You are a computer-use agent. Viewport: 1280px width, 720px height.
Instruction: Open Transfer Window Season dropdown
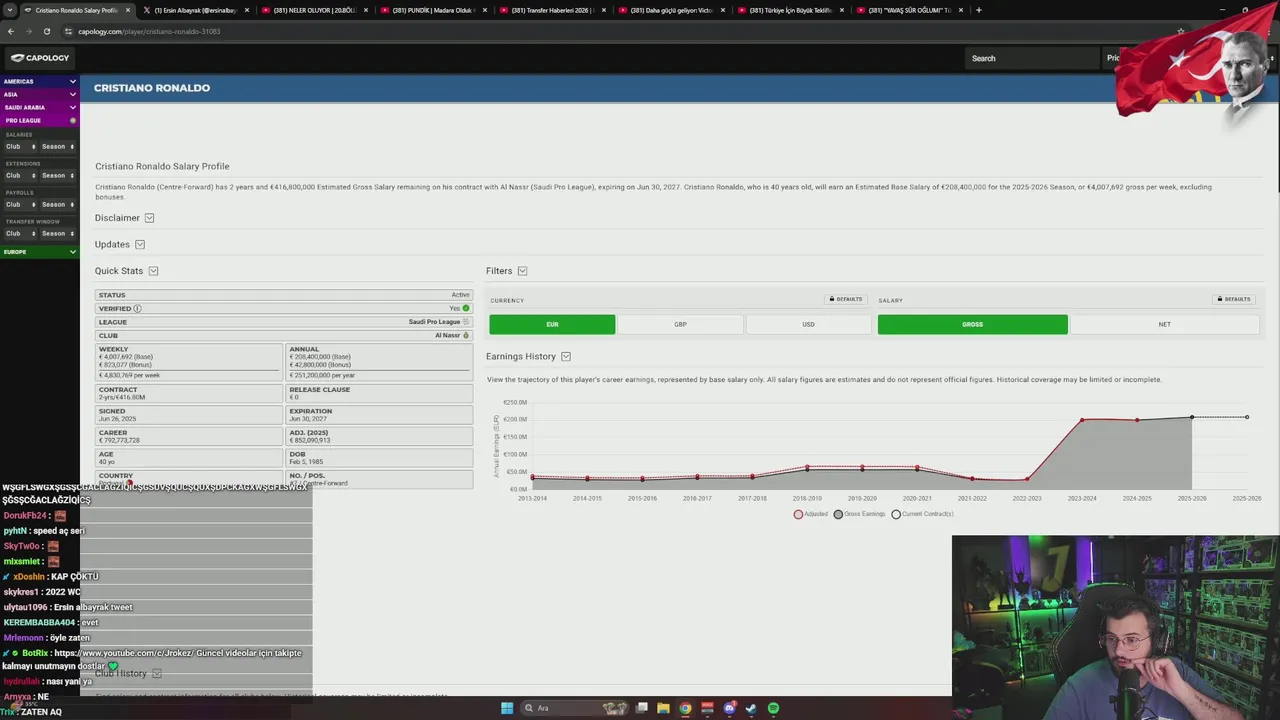click(x=57, y=234)
